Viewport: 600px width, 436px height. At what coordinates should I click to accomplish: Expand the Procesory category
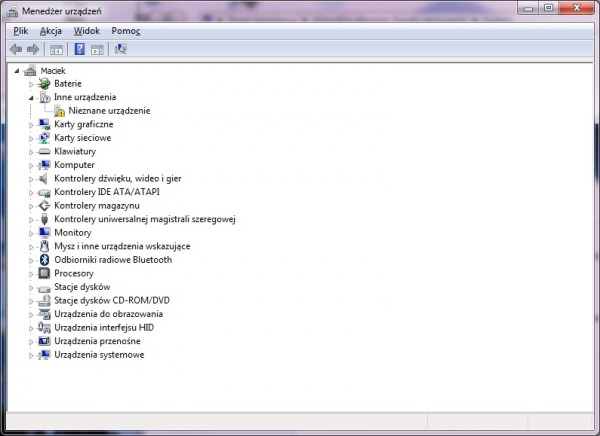click(31, 274)
